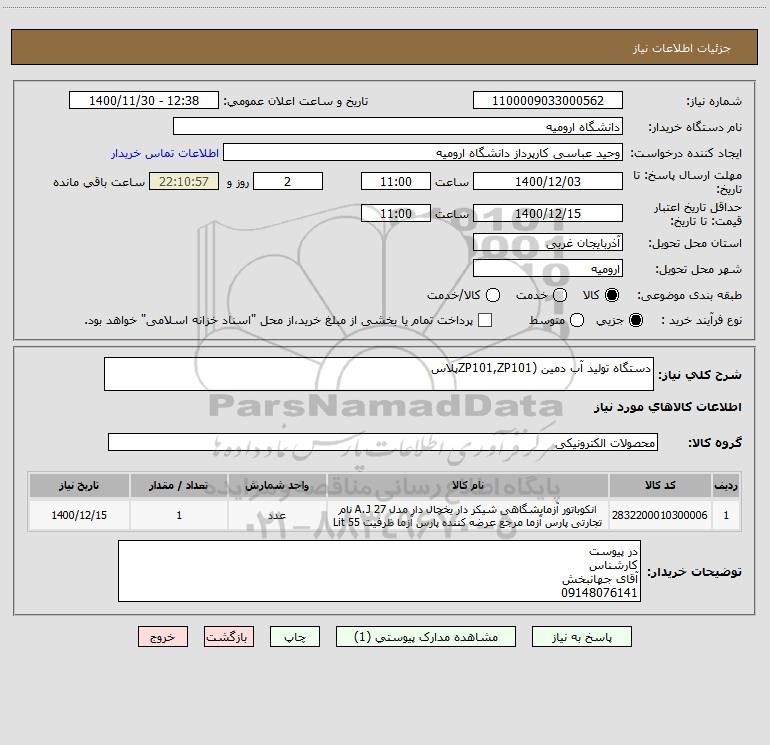Click the page title جزئیات اطلاعات نیاز
The width and height of the screenshot is (770, 745).
[681, 48]
